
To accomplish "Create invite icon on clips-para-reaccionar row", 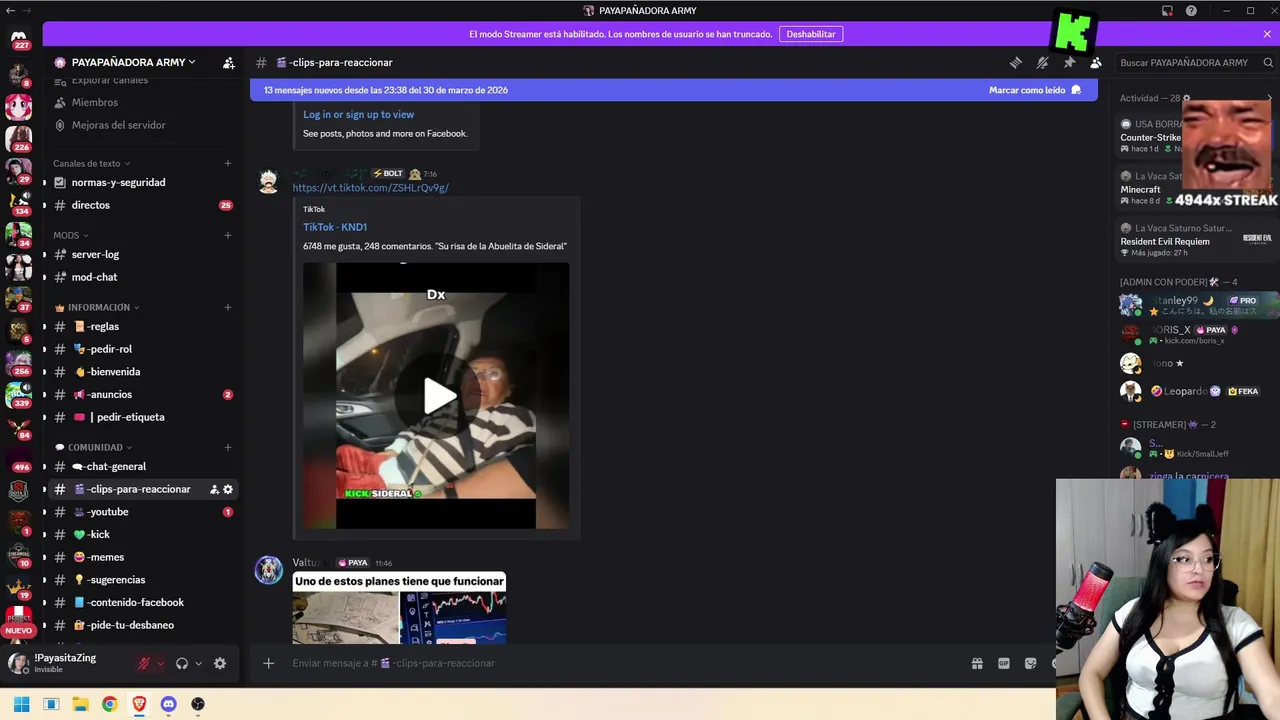I will tap(214, 489).
